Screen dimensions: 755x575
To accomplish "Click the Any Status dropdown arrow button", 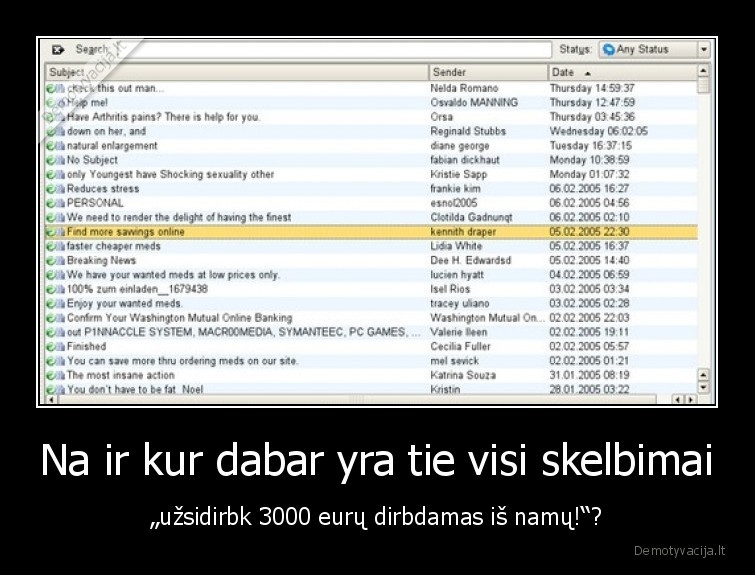I will coord(704,50).
